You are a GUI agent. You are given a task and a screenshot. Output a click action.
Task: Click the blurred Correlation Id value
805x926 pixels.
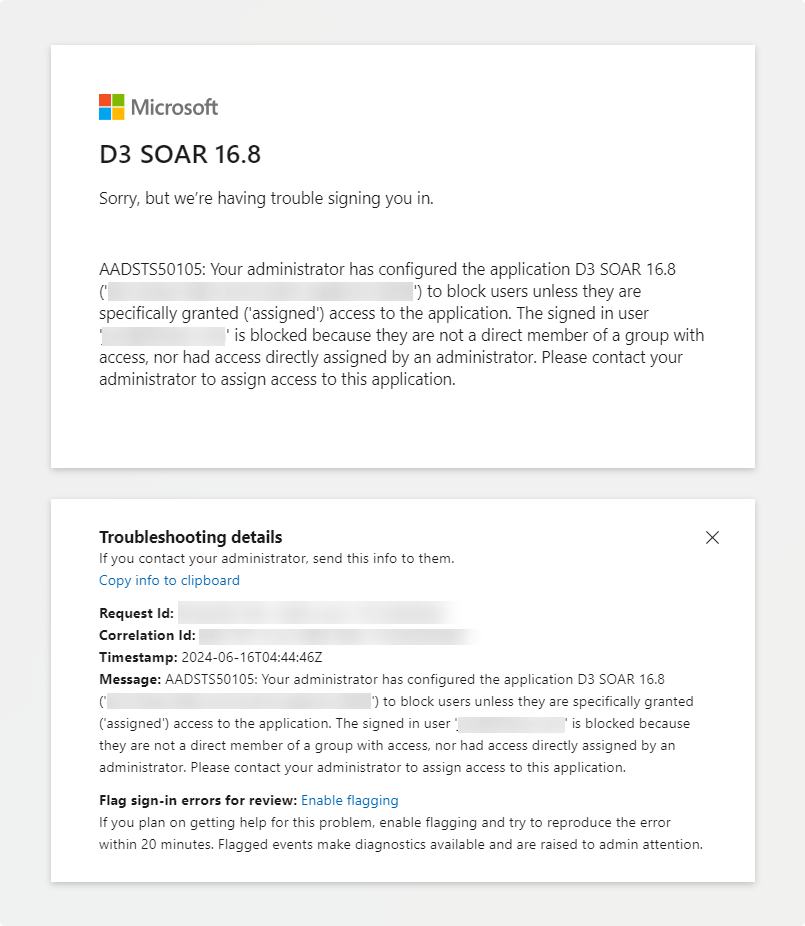click(340, 635)
